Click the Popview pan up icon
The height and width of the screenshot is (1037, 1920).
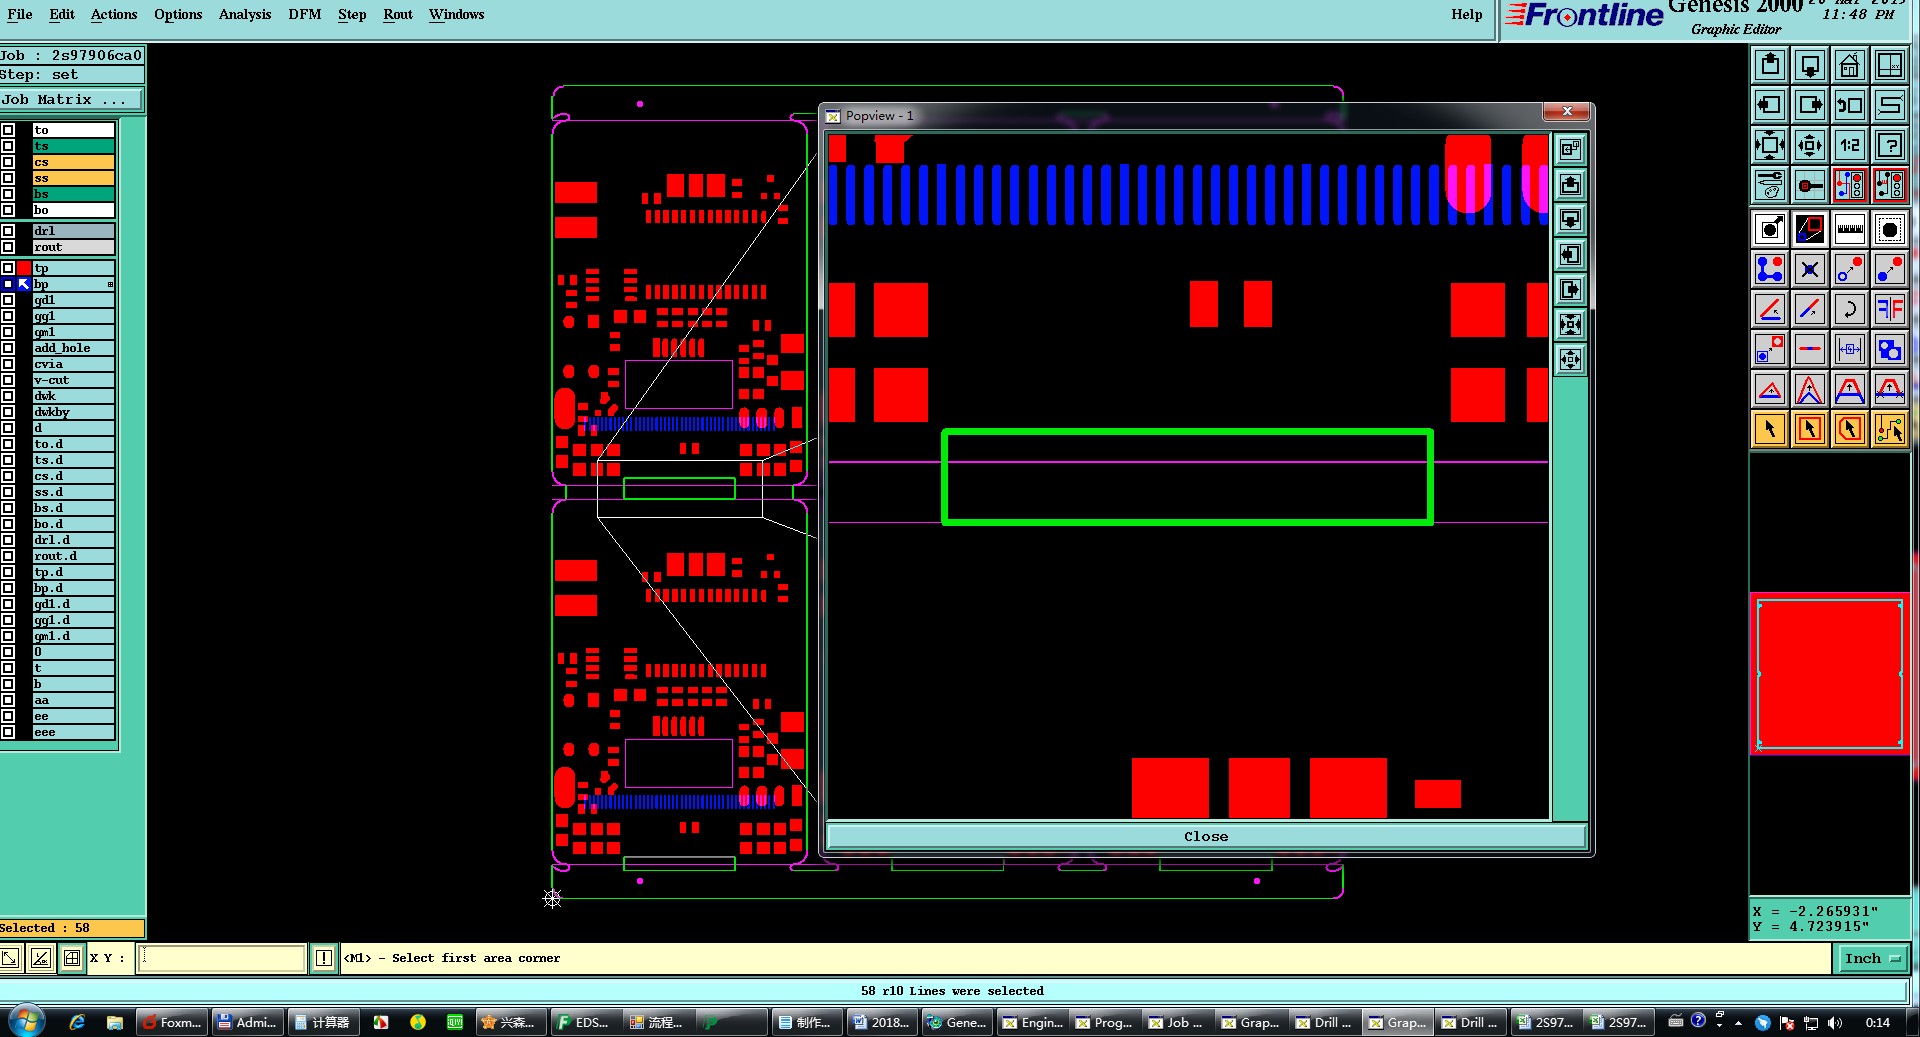point(1571,185)
